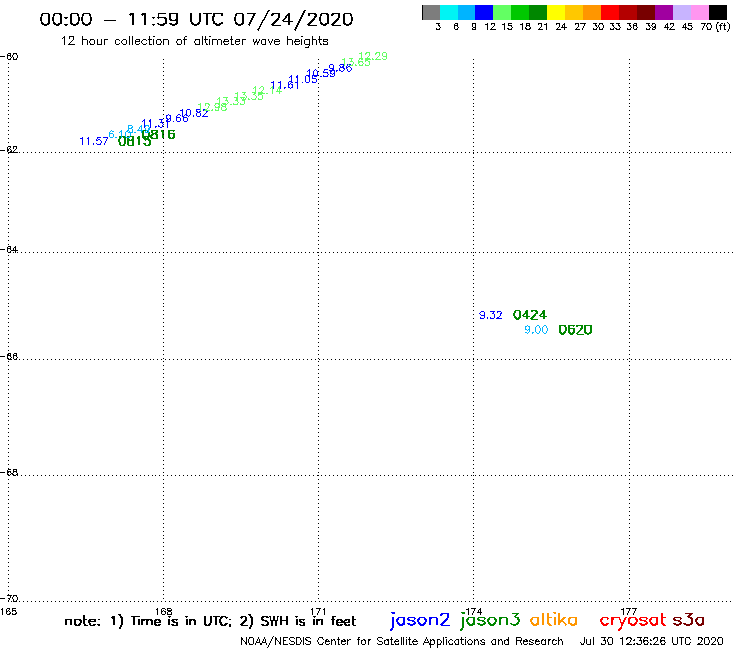Click the altika satellite legend label

click(553, 619)
